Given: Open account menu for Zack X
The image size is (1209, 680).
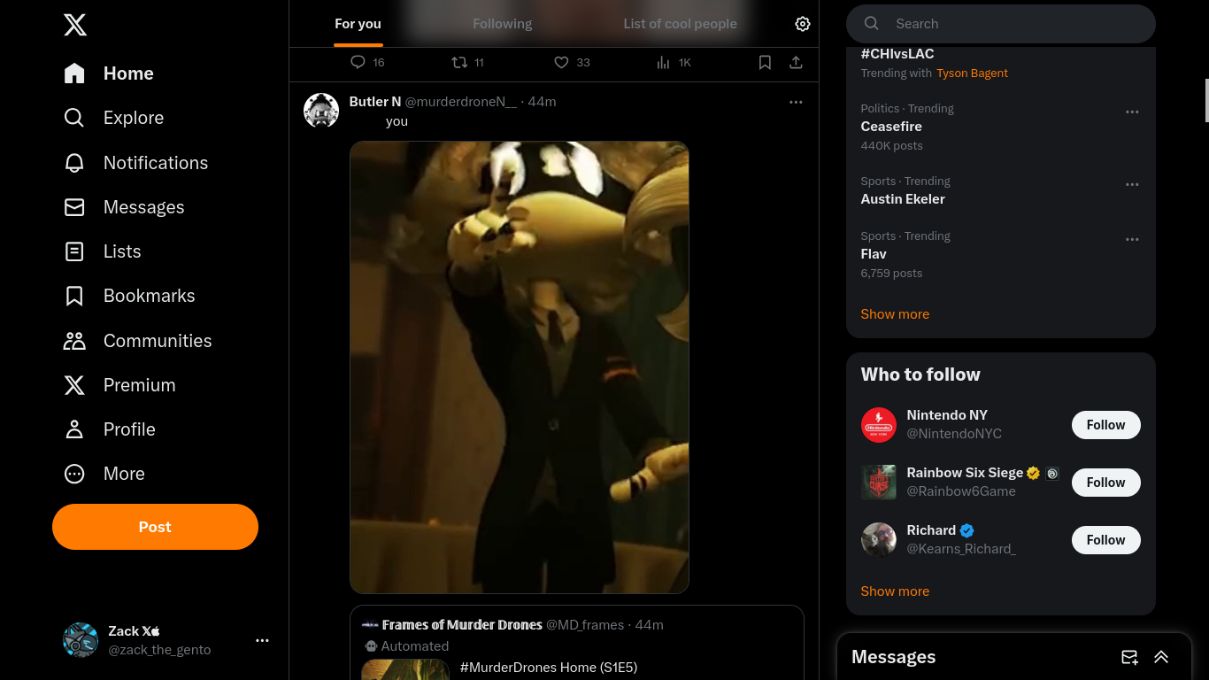Looking at the screenshot, I should (262, 640).
